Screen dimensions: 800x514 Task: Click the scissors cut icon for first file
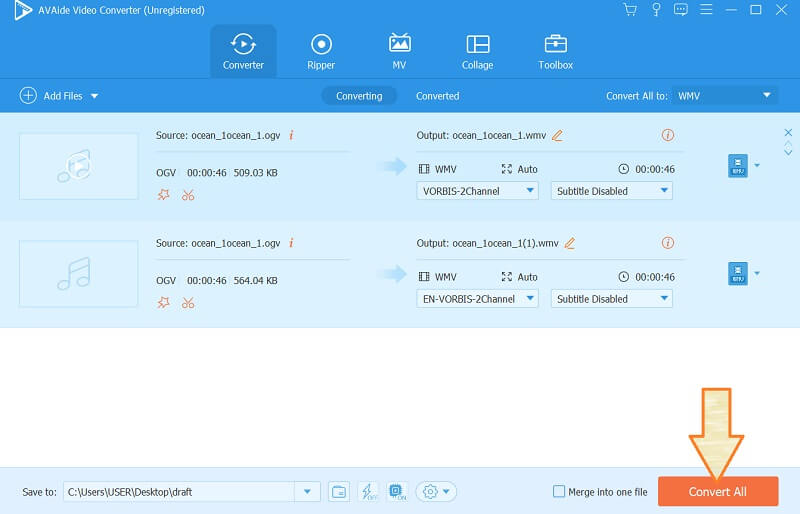(x=188, y=194)
